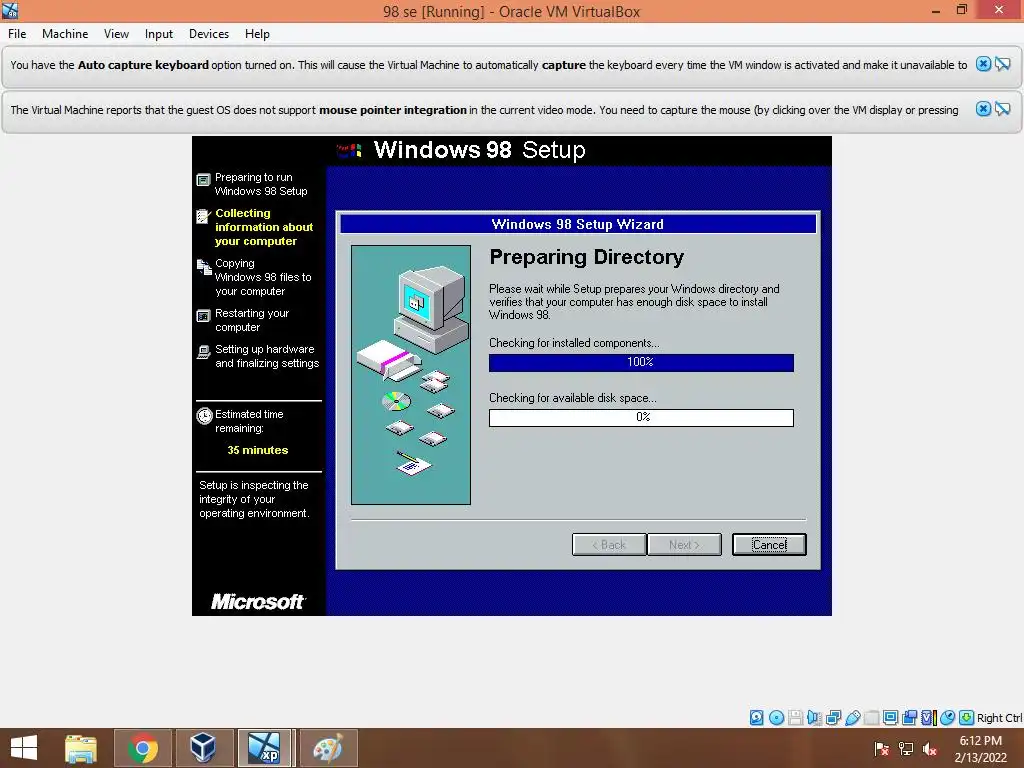Click the estimated time clock icon
The height and width of the screenshot is (768, 1024).
click(x=204, y=416)
